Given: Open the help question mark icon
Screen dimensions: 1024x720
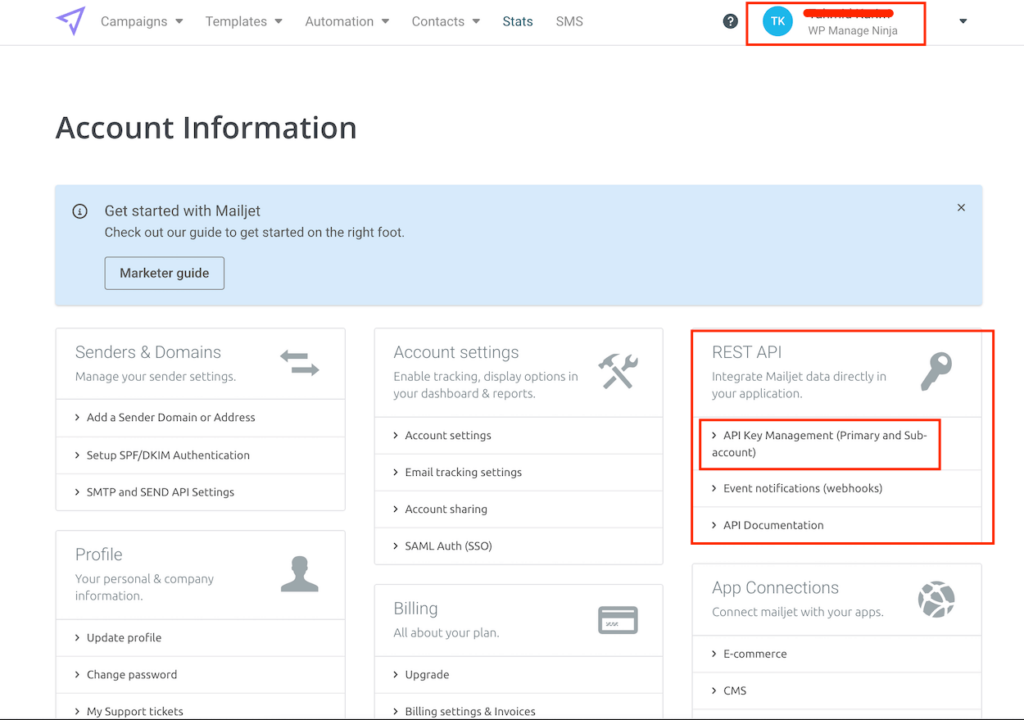Looking at the screenshot, I should coord(730,22).
